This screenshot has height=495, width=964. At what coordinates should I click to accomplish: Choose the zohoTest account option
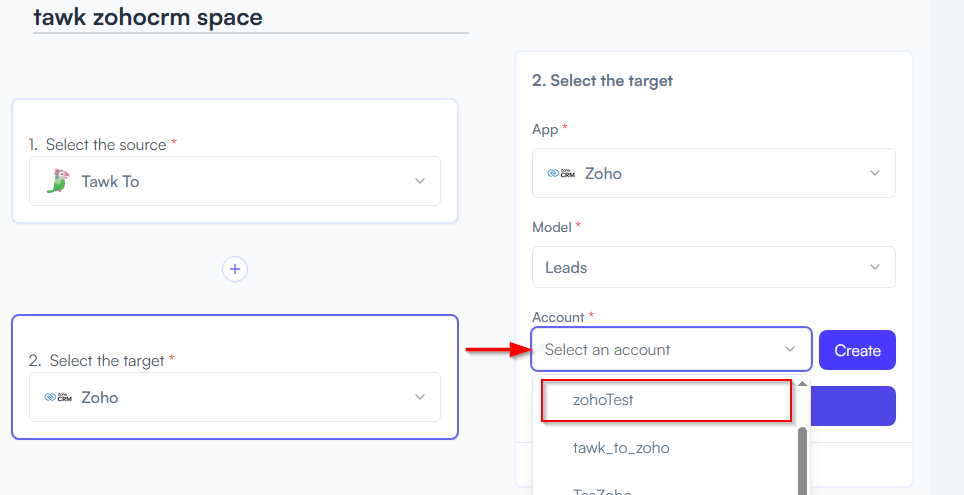pyautogui.click(x=666, y=400)
